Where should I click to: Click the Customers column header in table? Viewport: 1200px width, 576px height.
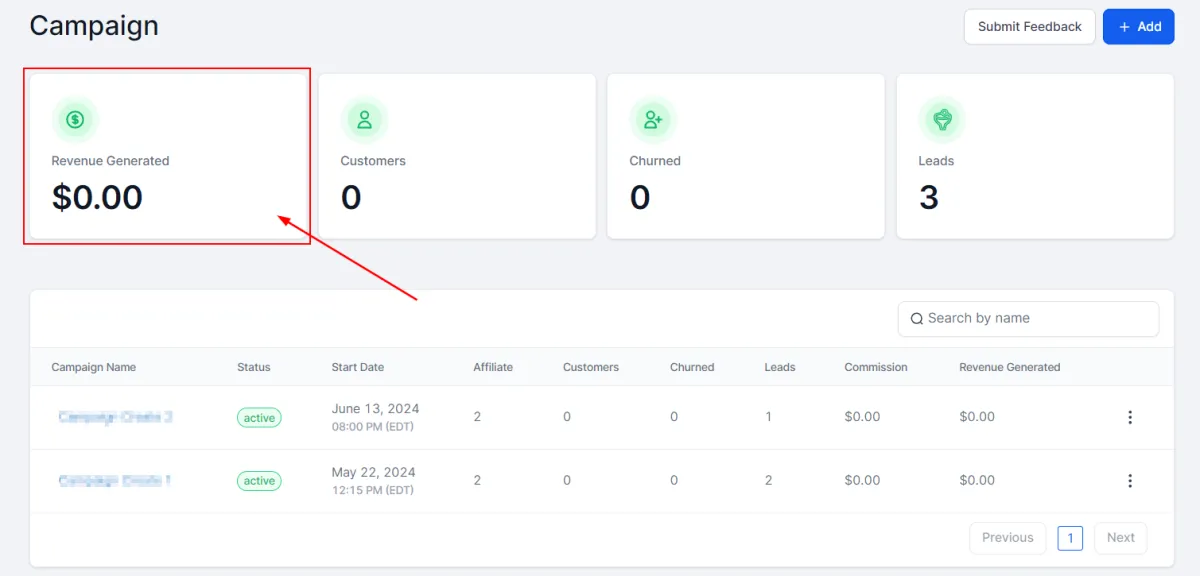coord(591,367)
